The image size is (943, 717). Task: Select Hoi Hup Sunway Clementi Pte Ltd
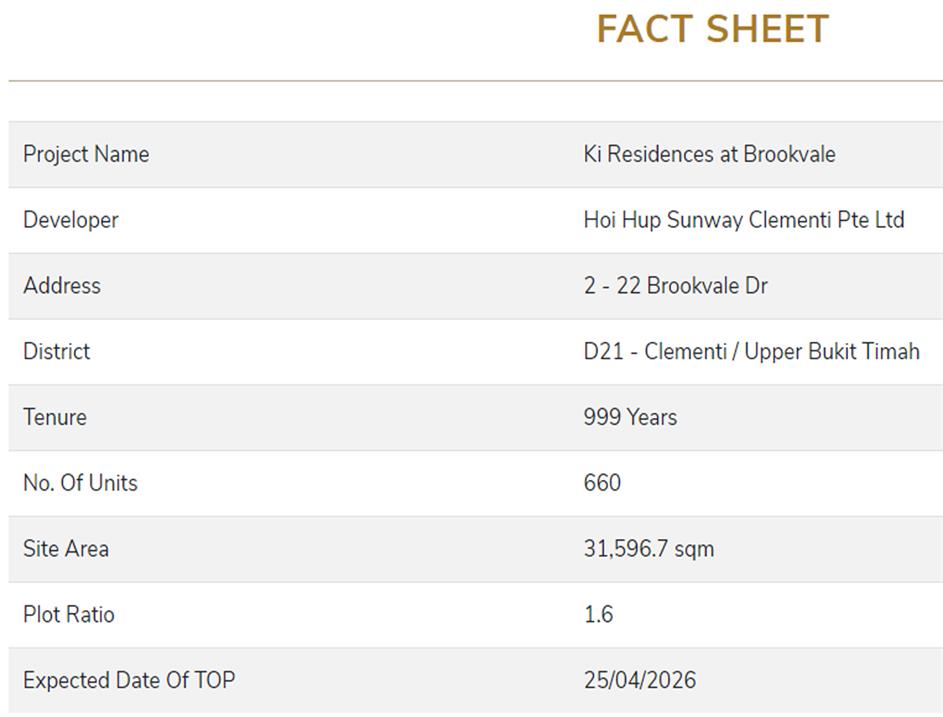744,220
